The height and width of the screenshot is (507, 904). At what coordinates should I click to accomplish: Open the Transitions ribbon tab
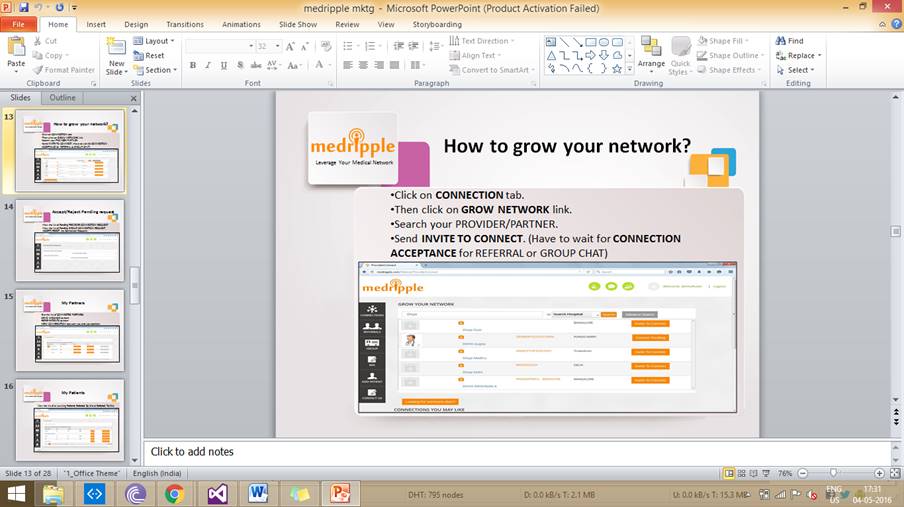tap(185, 24)
